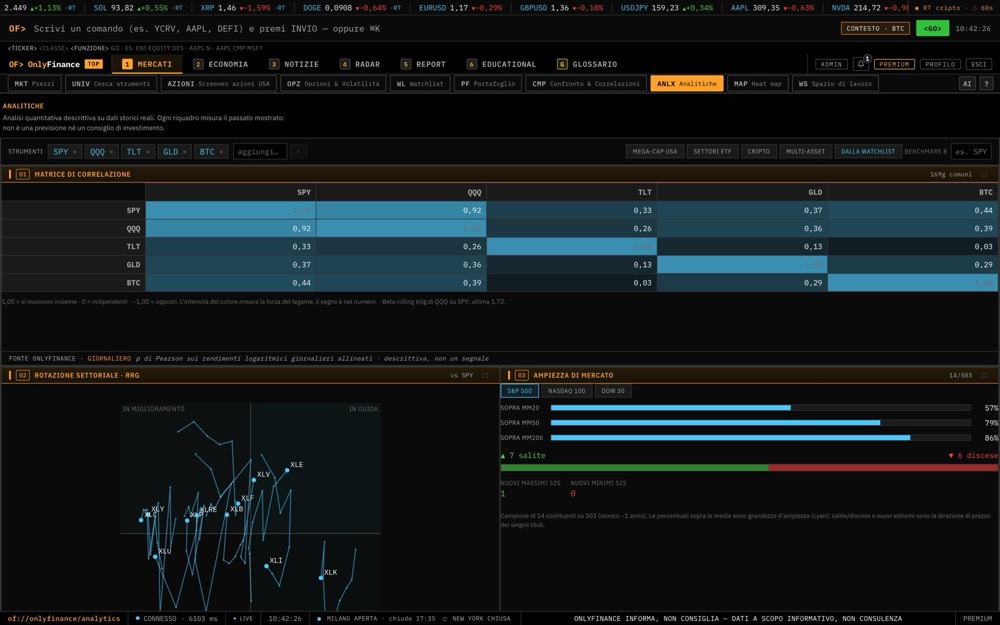
Task: Apply the MEGA-CAP USA preset
Action: tap(655, 152)
